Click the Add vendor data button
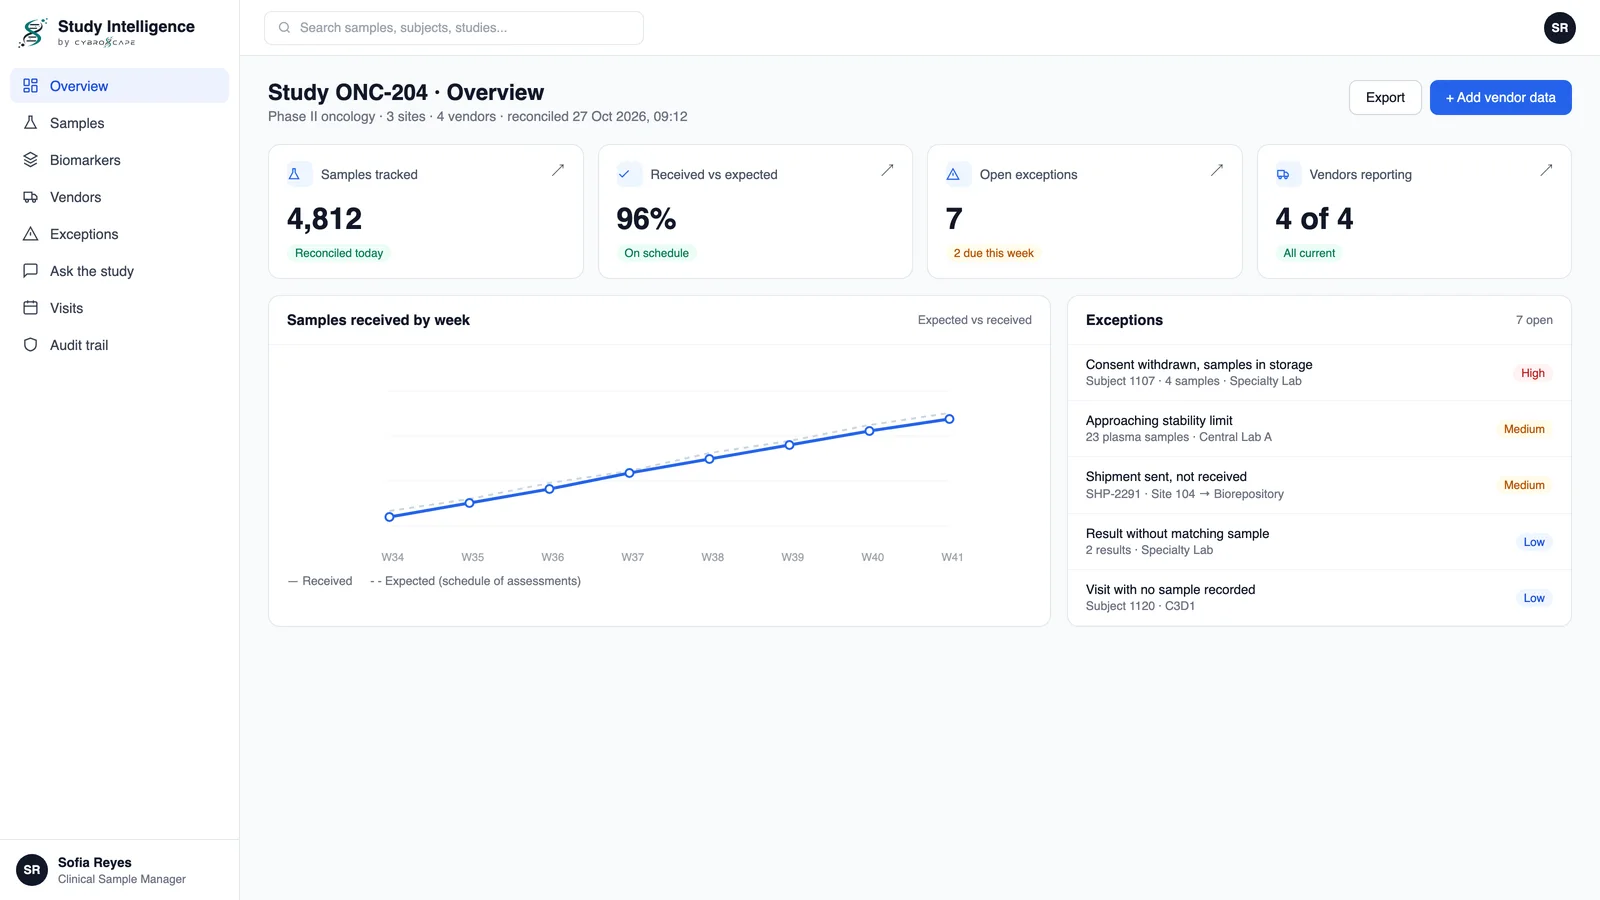The width and height of the screenshot is (1600, 900). point(1500,97)
